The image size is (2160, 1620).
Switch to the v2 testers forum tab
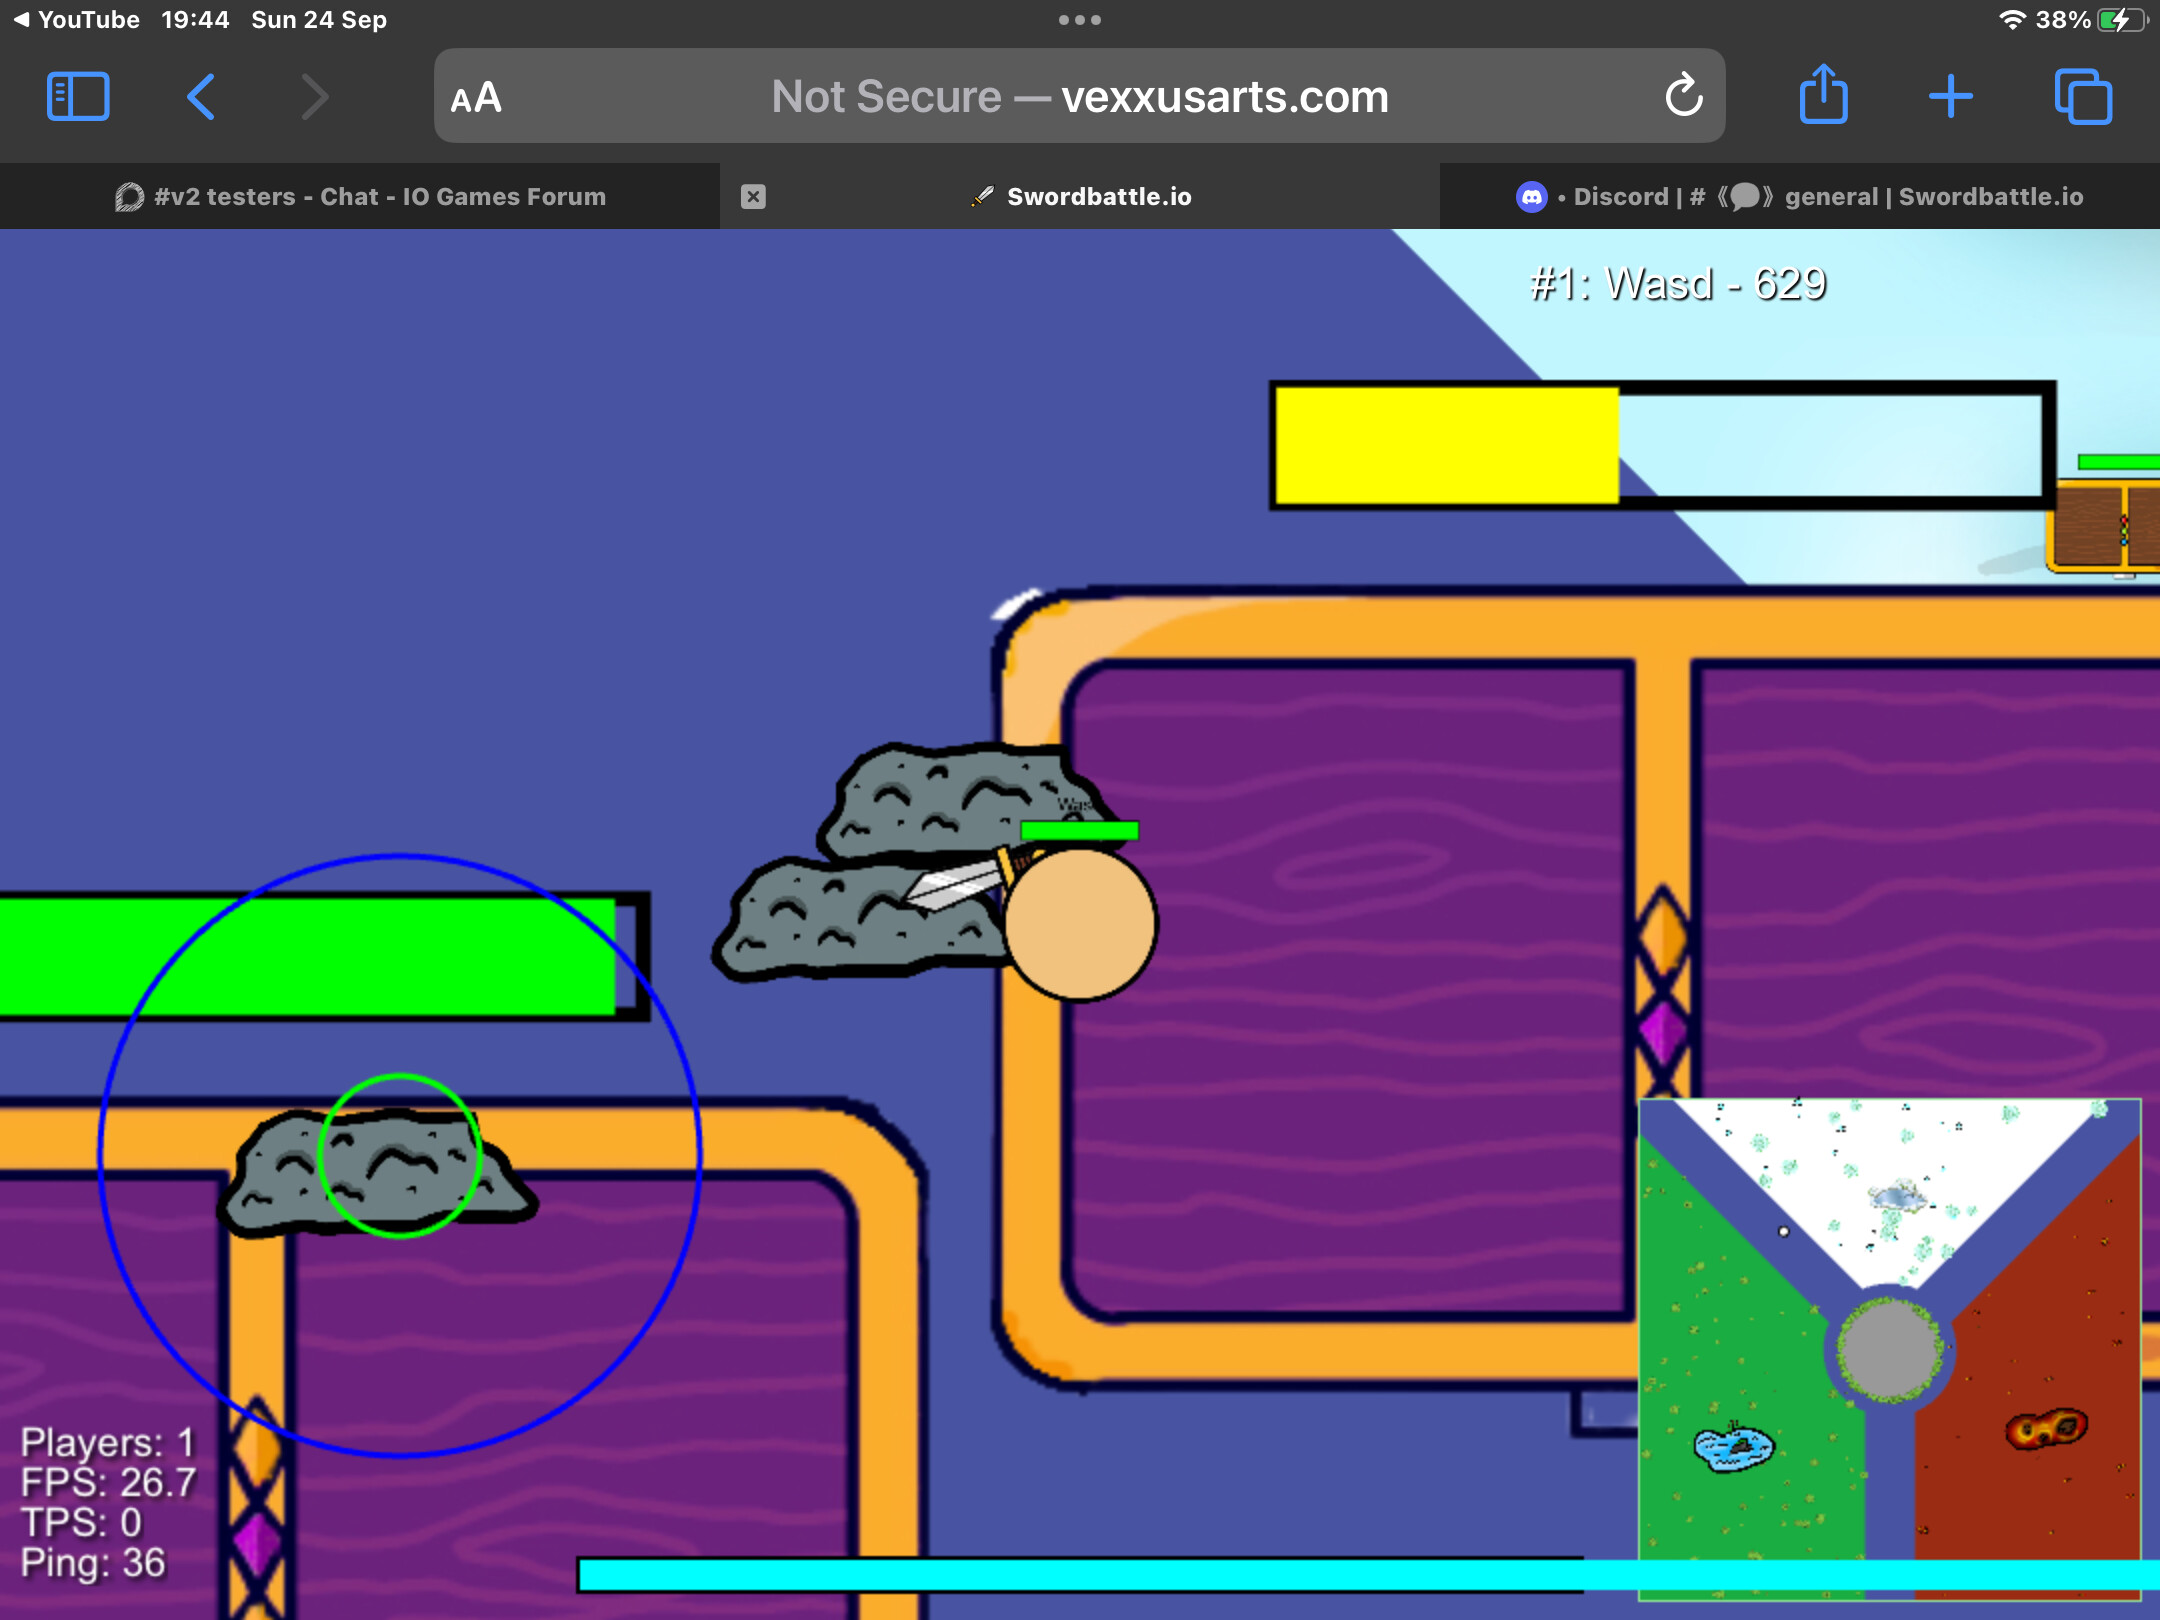[360, 197]
